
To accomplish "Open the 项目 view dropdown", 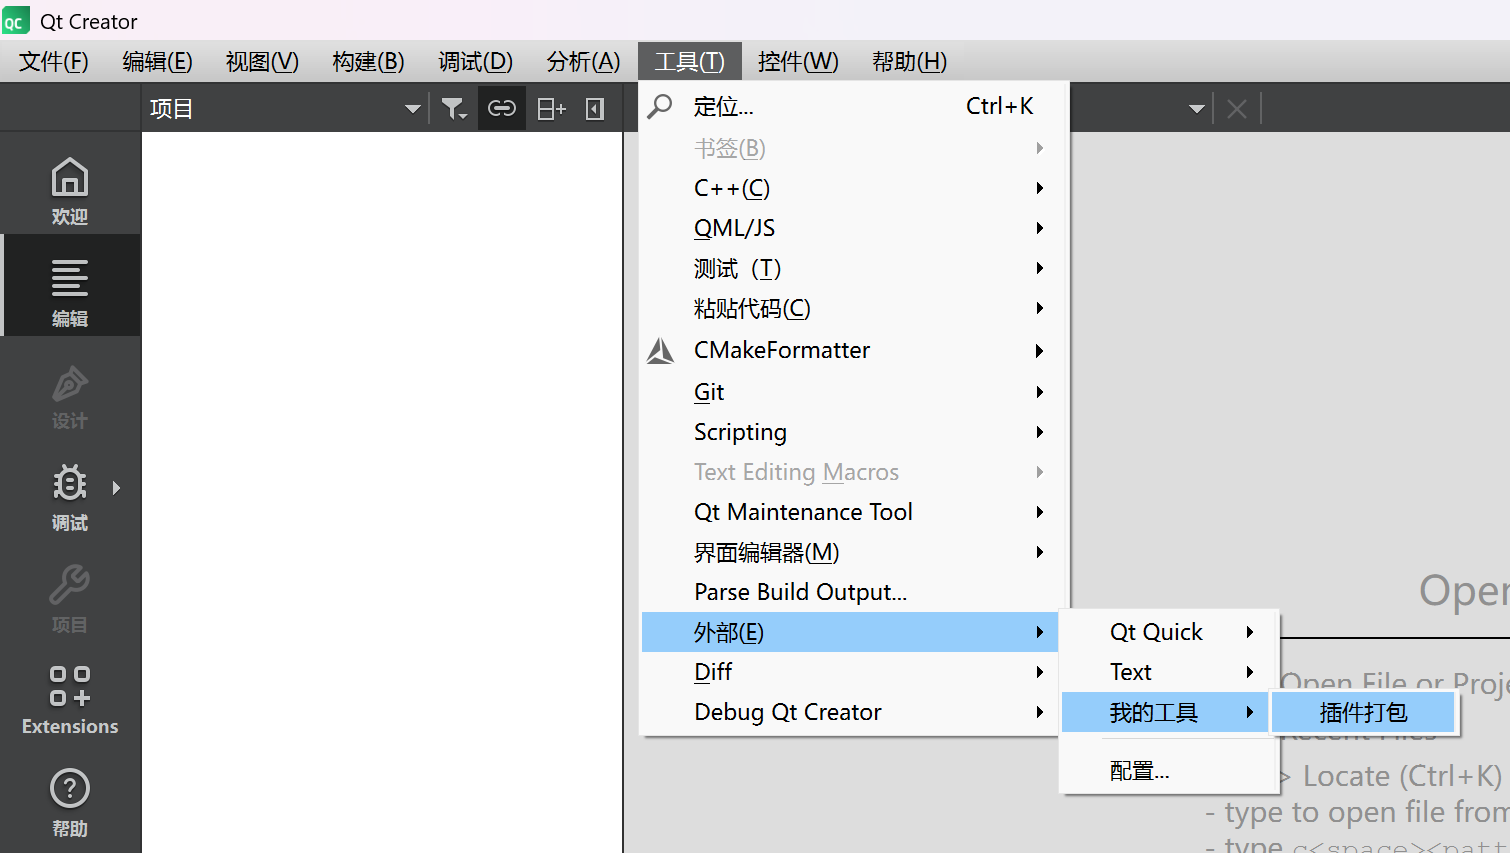I will click(285, 108).
